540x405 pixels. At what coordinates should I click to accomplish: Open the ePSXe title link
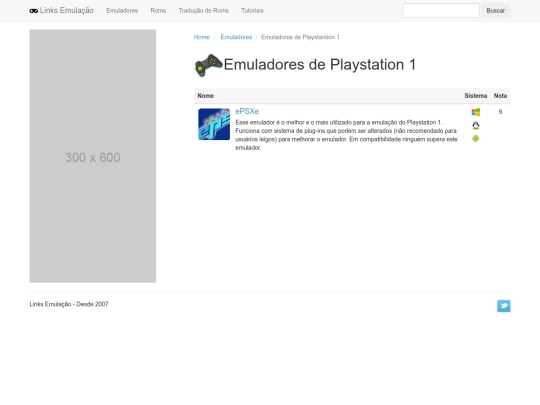247,111
